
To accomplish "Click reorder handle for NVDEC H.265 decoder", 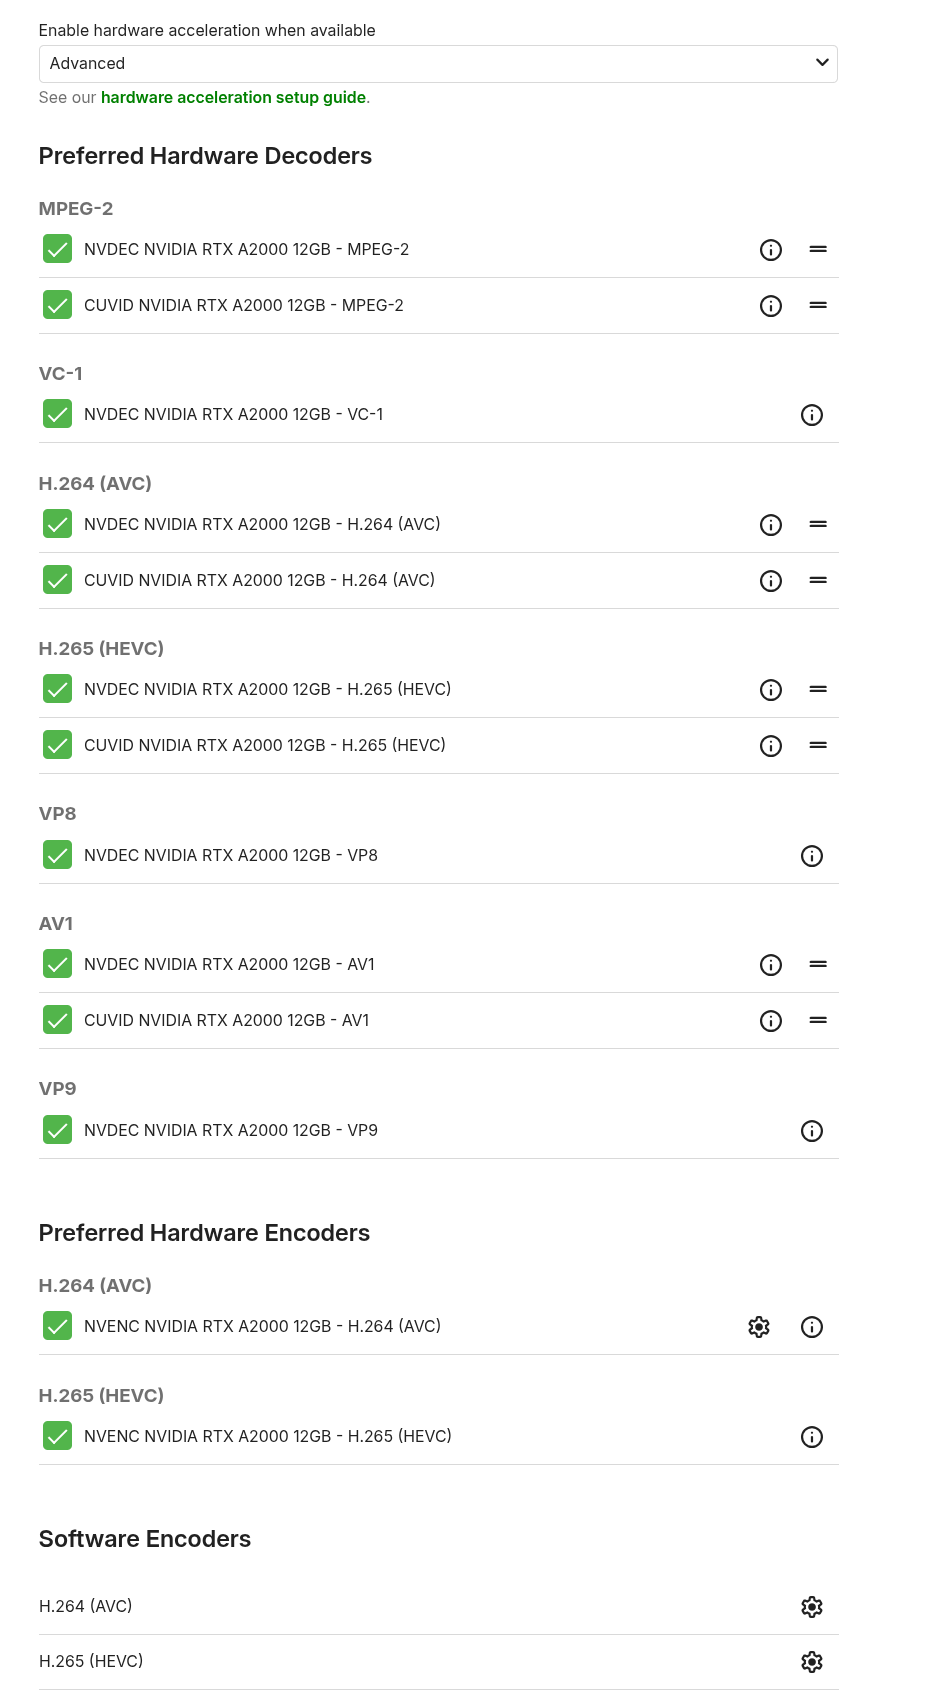I will pos(818,690).
